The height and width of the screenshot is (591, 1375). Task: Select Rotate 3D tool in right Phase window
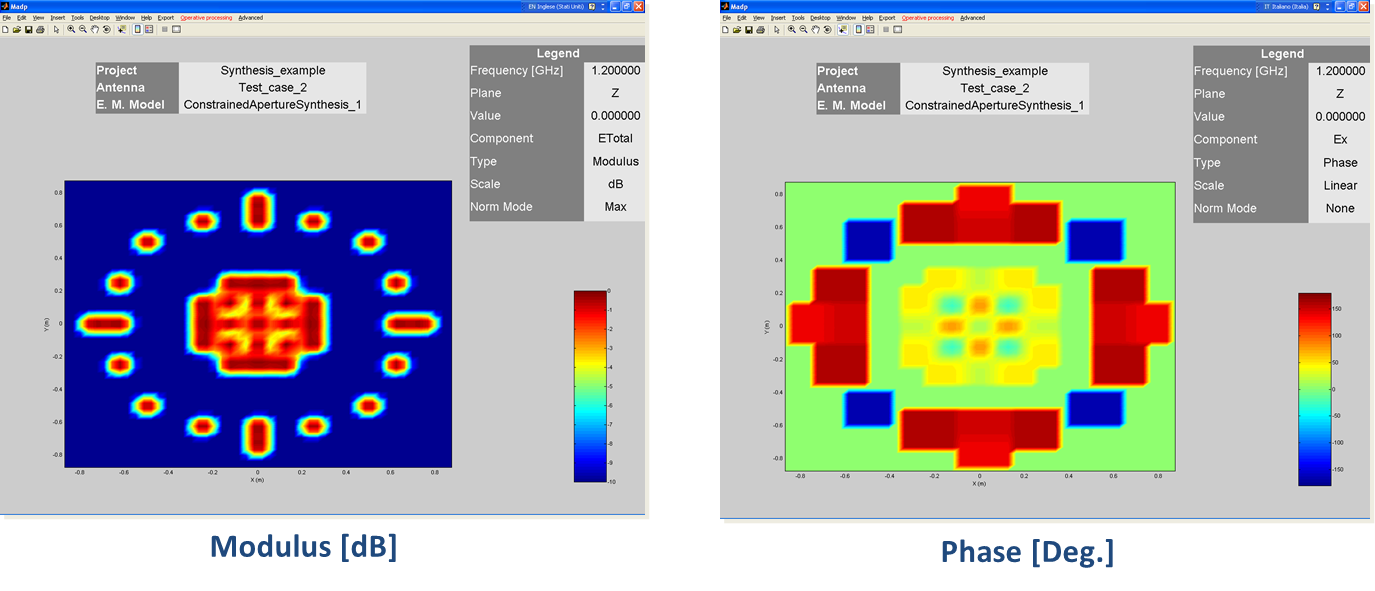827,29
